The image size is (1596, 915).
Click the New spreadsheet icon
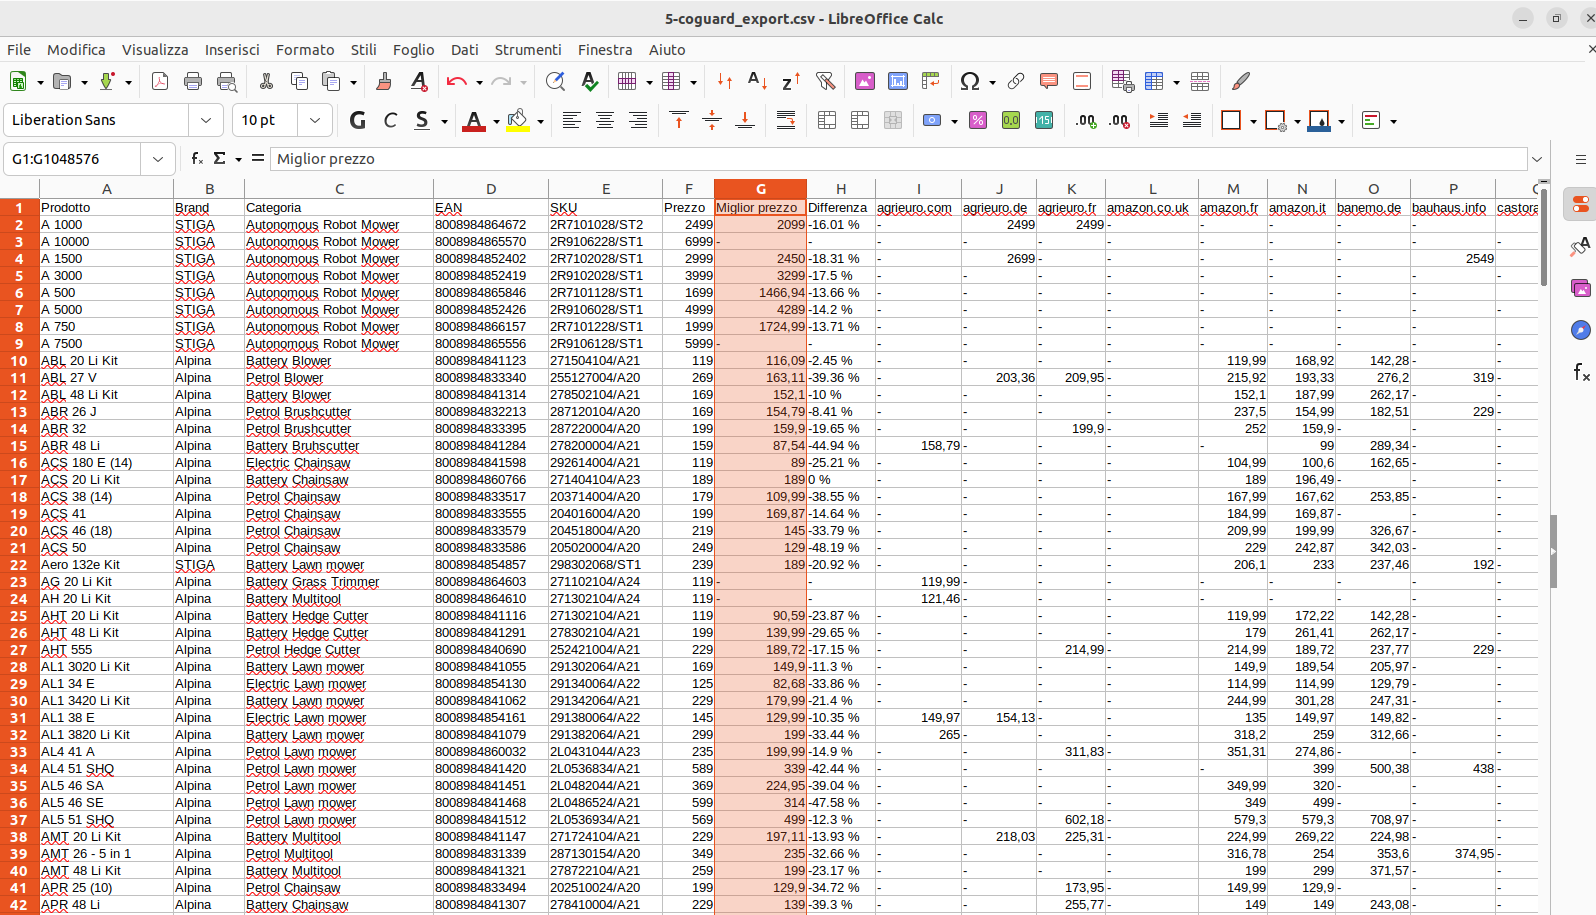(18, 81)
